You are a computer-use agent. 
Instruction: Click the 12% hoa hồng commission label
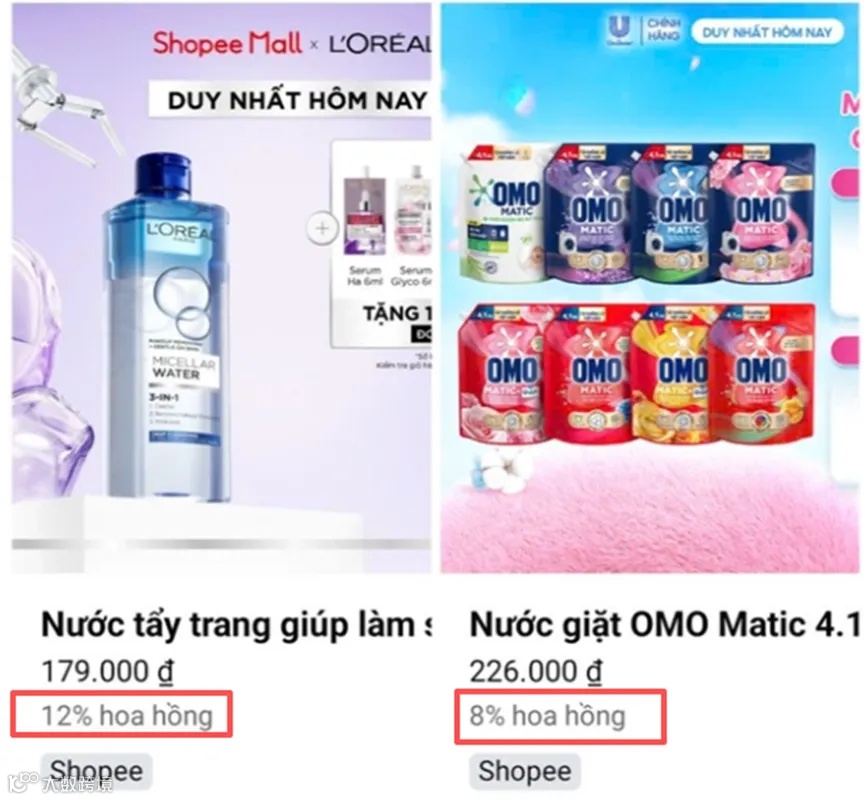coord(127,716)
